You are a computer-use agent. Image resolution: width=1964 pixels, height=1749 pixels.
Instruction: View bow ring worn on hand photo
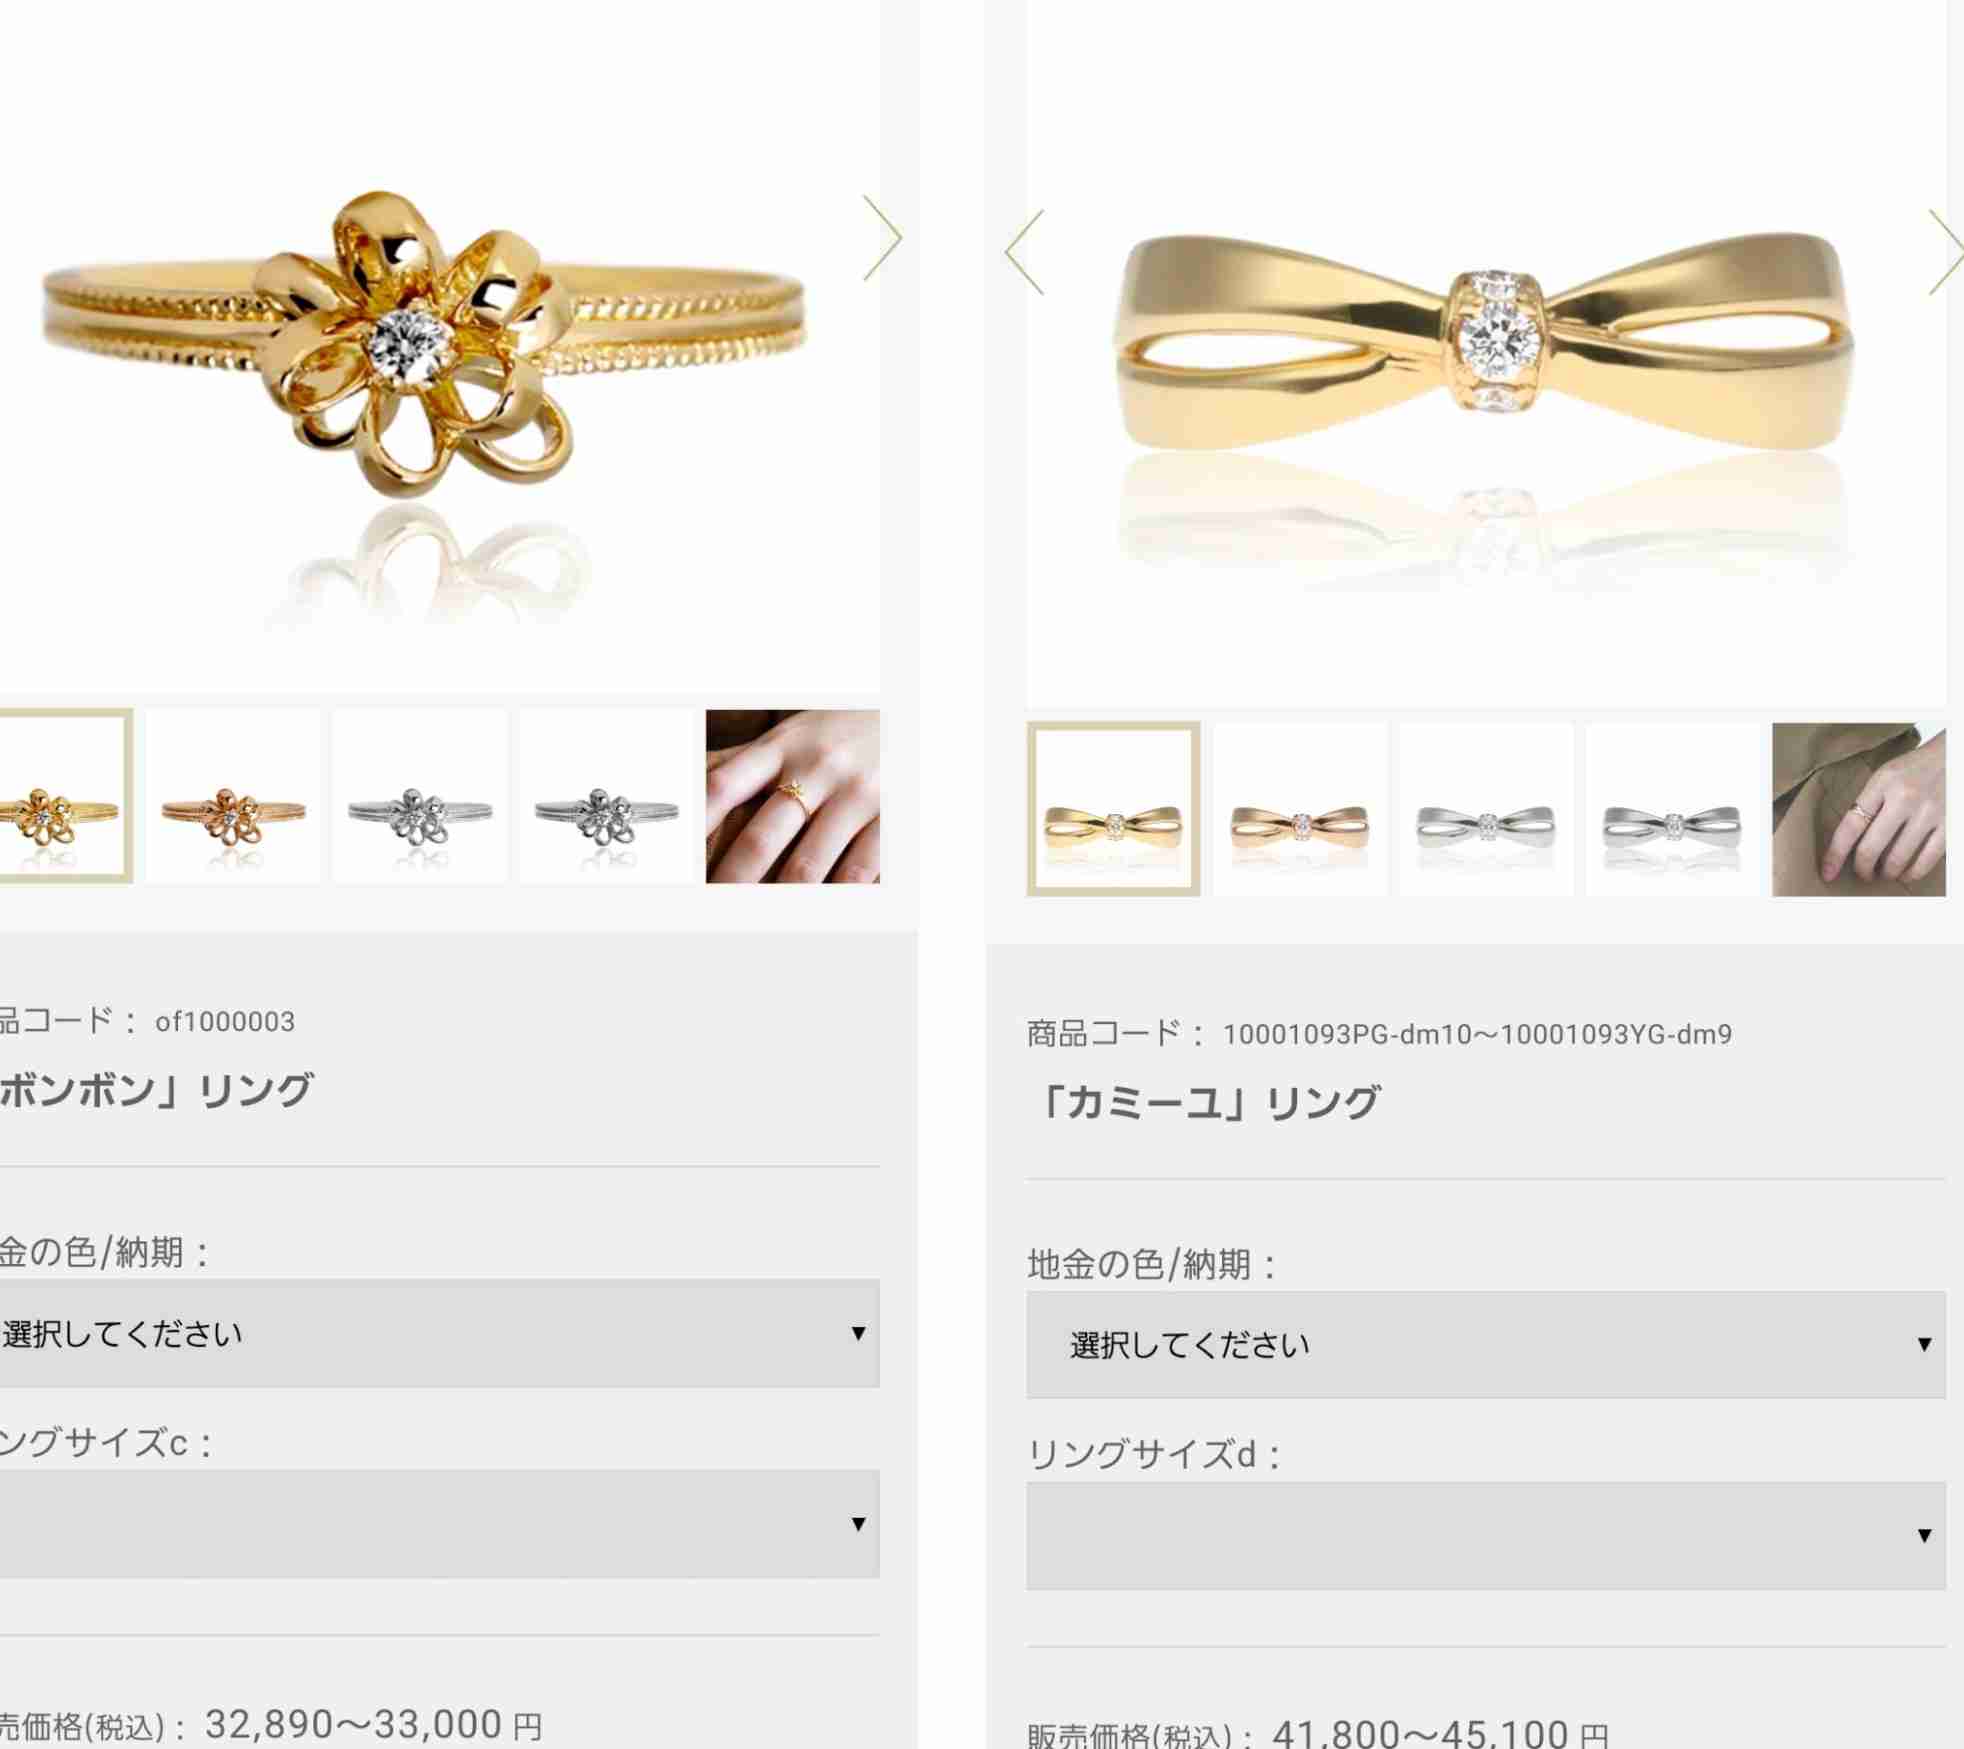pos(1859,809)
